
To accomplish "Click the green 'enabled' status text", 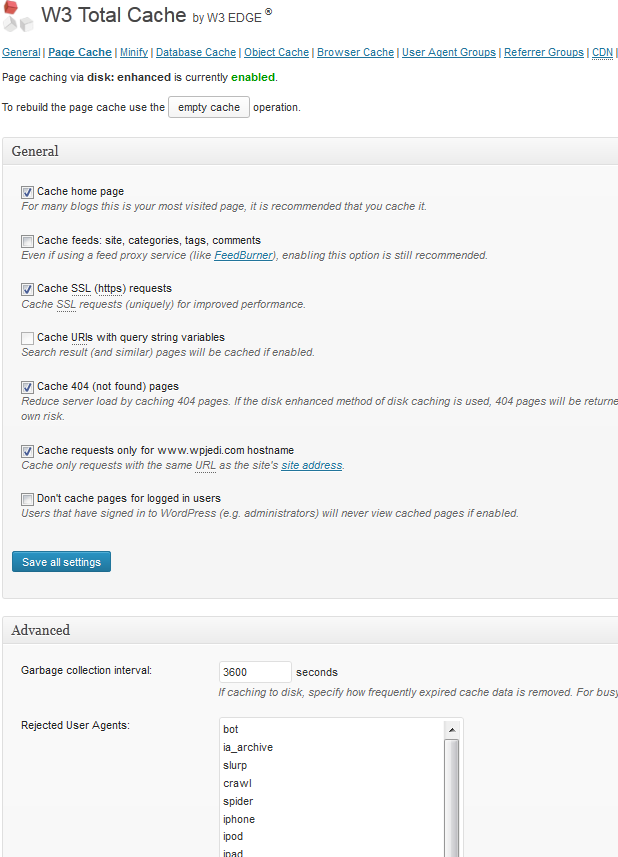I will (x=253, y=77).
